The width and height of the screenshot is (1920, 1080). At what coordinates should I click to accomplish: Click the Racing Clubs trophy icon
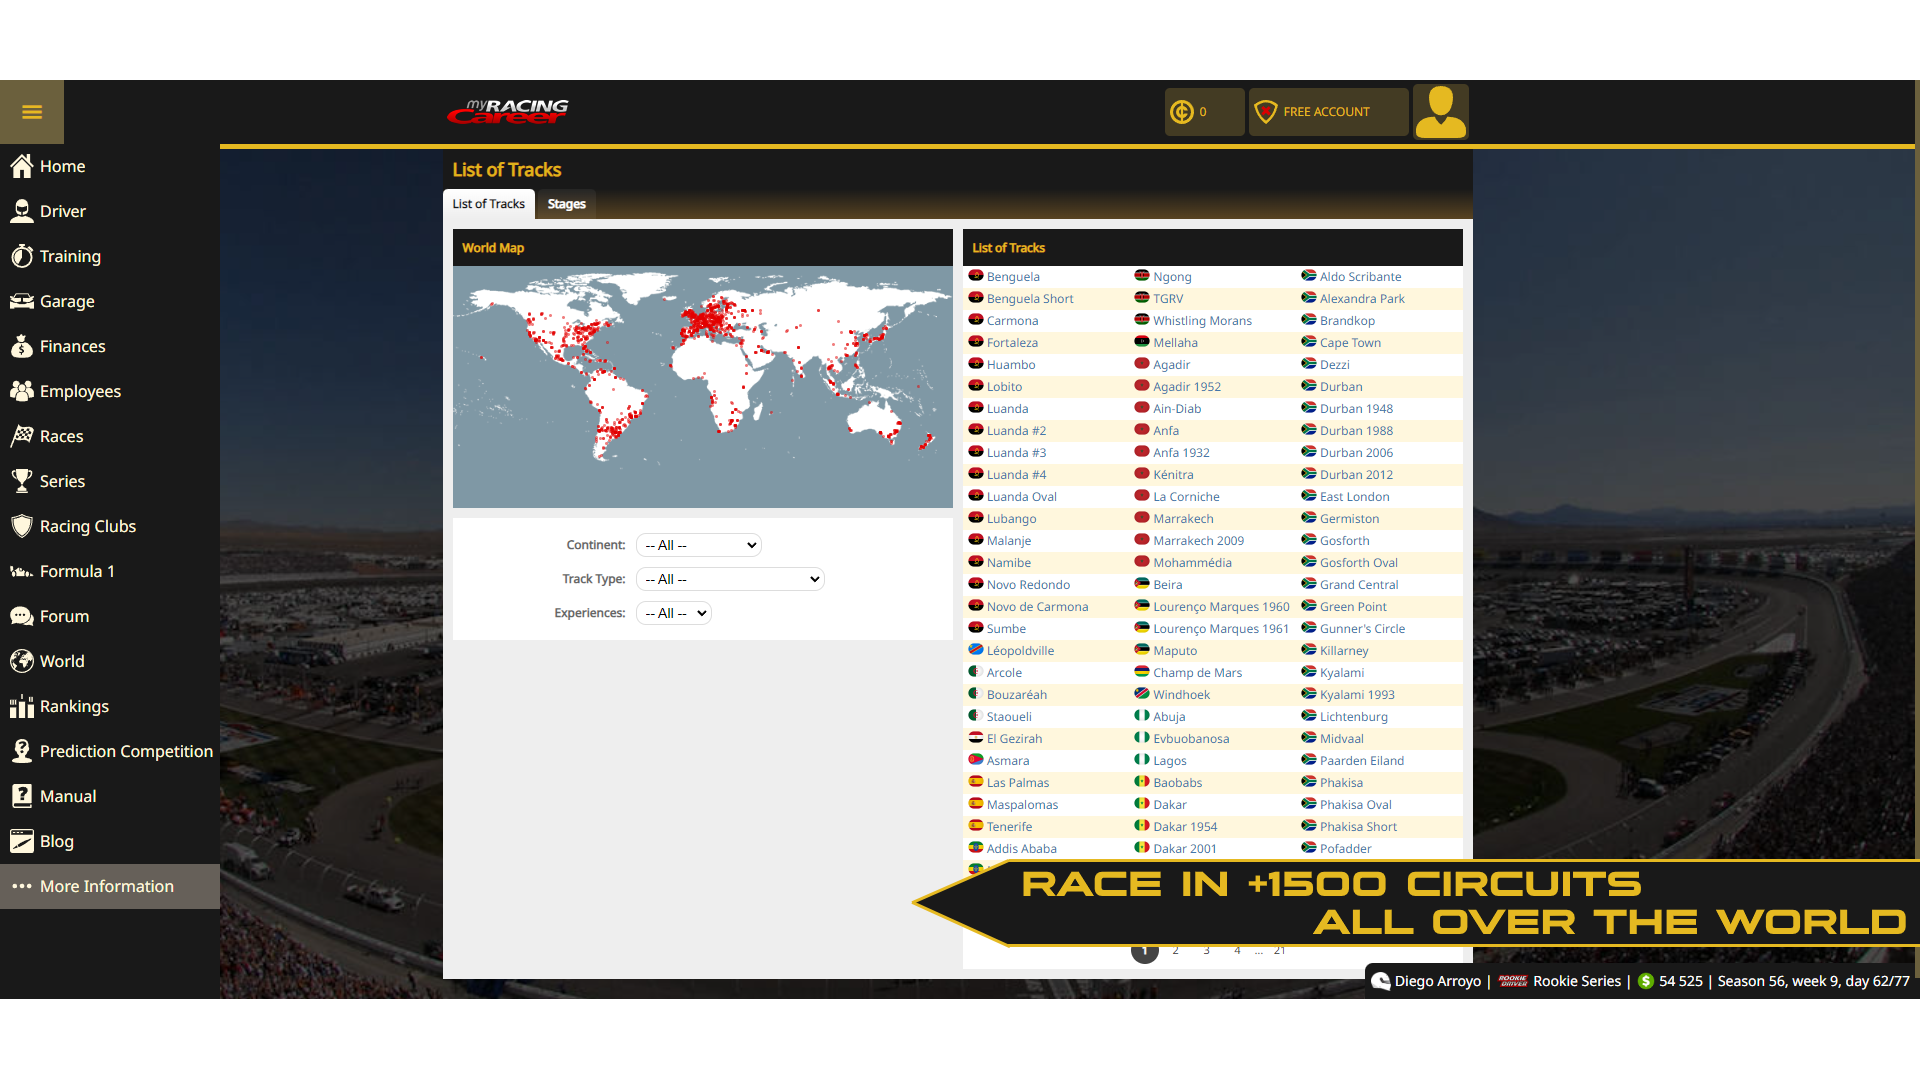tap(22, 526)
